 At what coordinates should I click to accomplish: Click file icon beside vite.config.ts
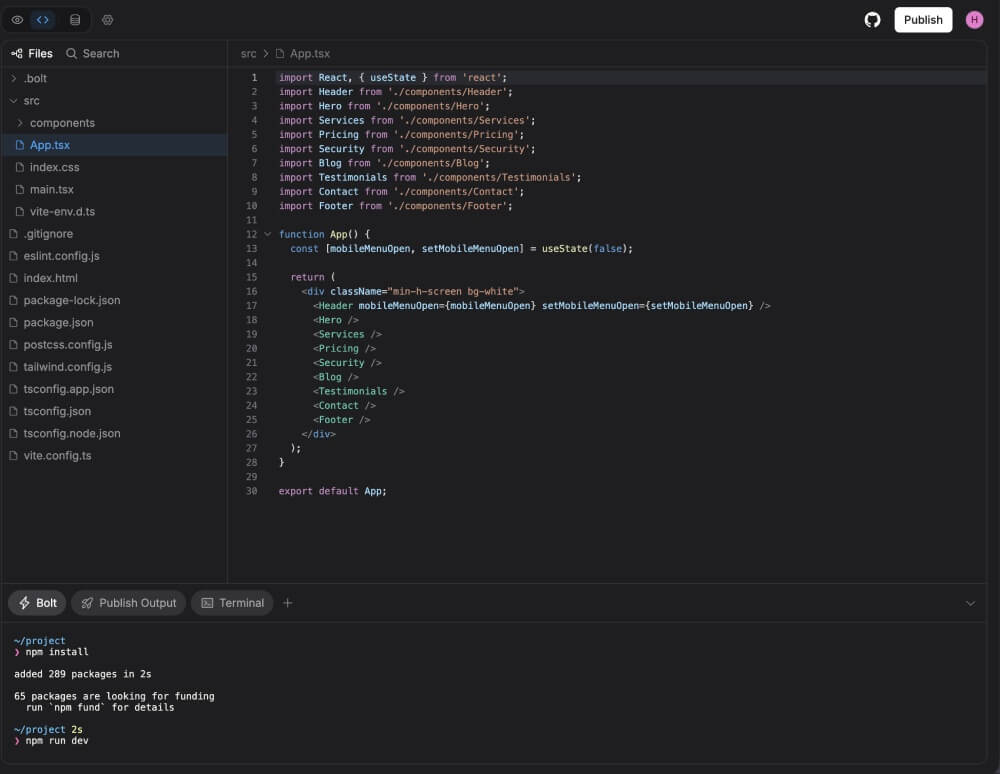(x=13, y=456)
